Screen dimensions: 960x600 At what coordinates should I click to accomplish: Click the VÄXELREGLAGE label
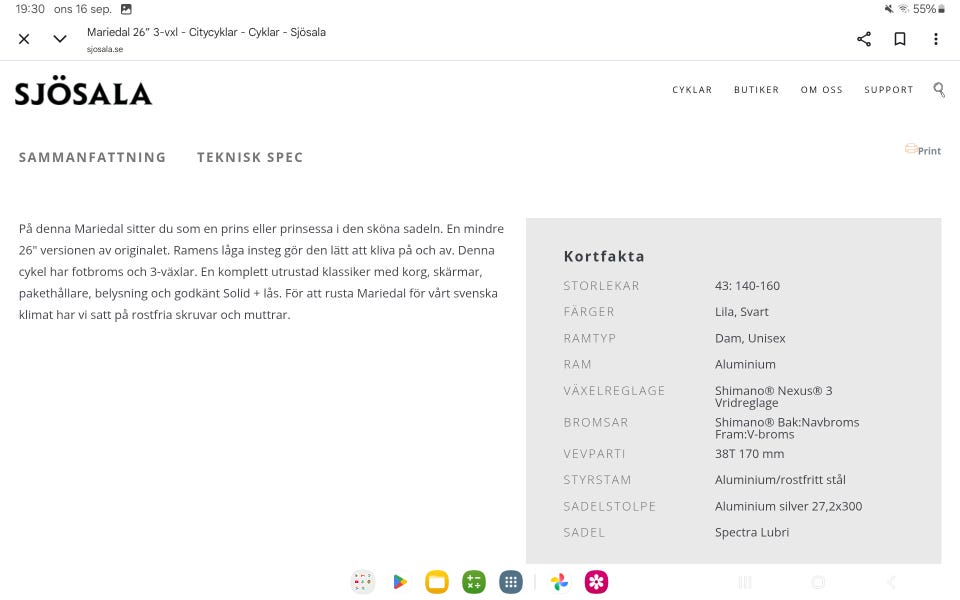614,391
